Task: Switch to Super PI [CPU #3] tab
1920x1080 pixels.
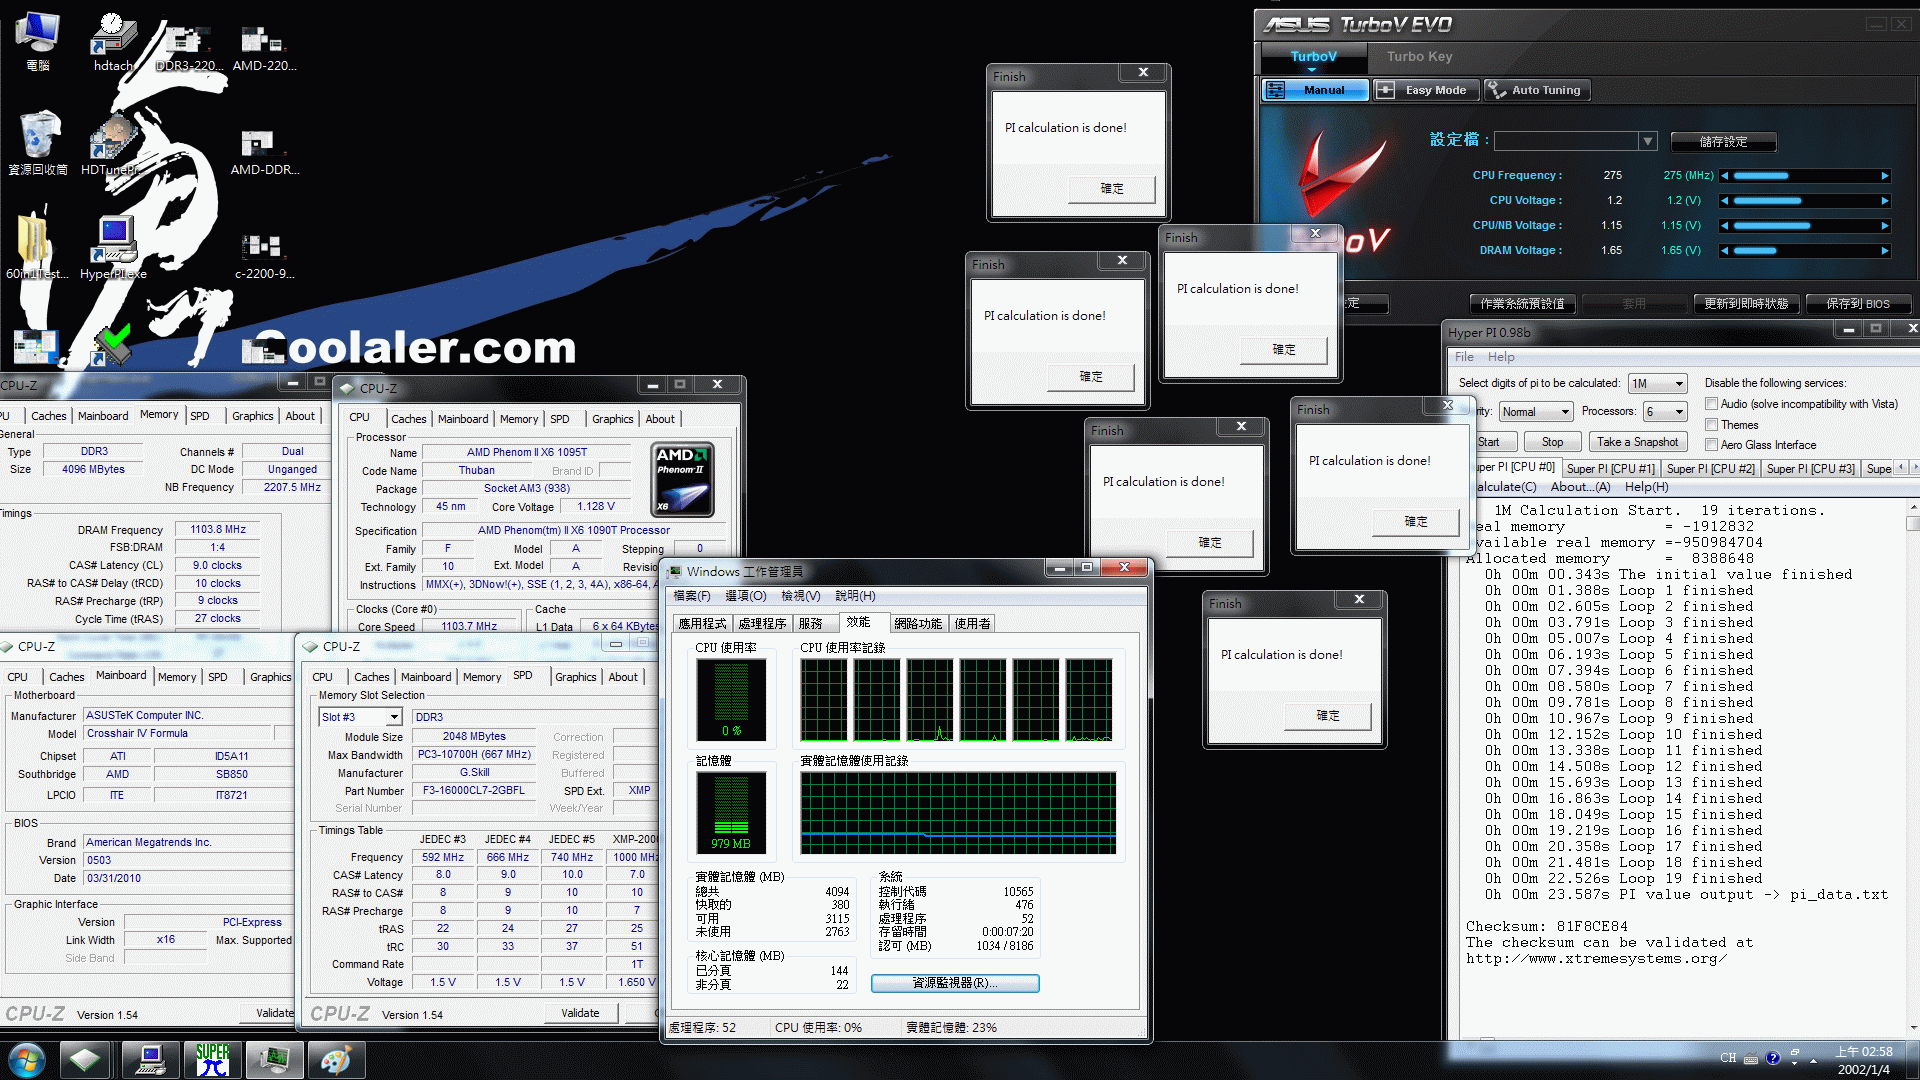Action: (1810, 468)
